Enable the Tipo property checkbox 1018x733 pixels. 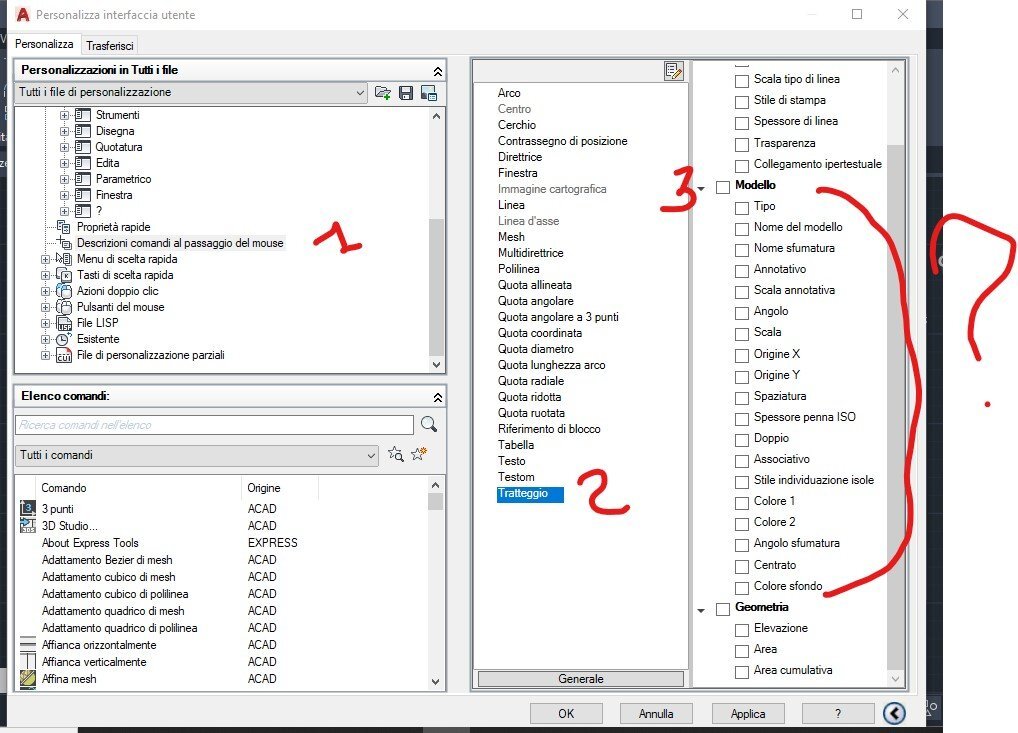(x=741, y=208)
